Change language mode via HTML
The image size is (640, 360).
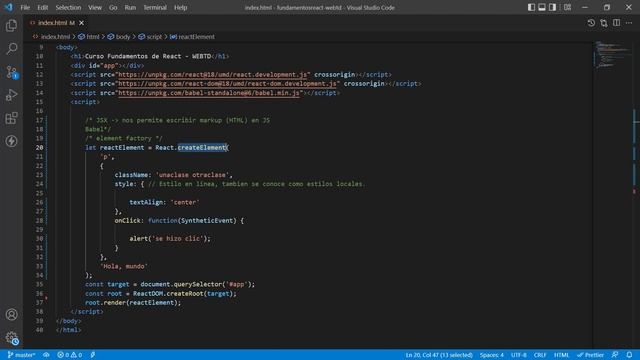coord(562,355)
